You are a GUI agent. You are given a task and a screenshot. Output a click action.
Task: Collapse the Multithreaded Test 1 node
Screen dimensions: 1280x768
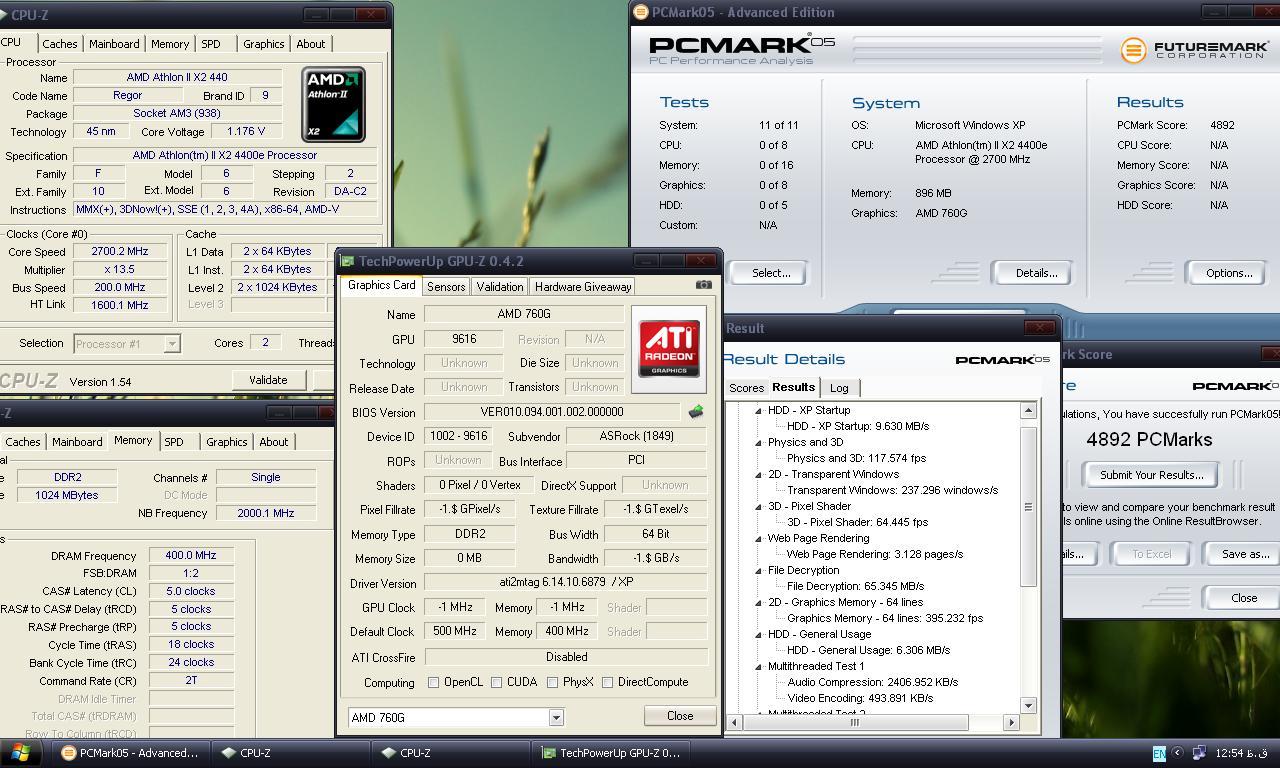click(758, 667)
